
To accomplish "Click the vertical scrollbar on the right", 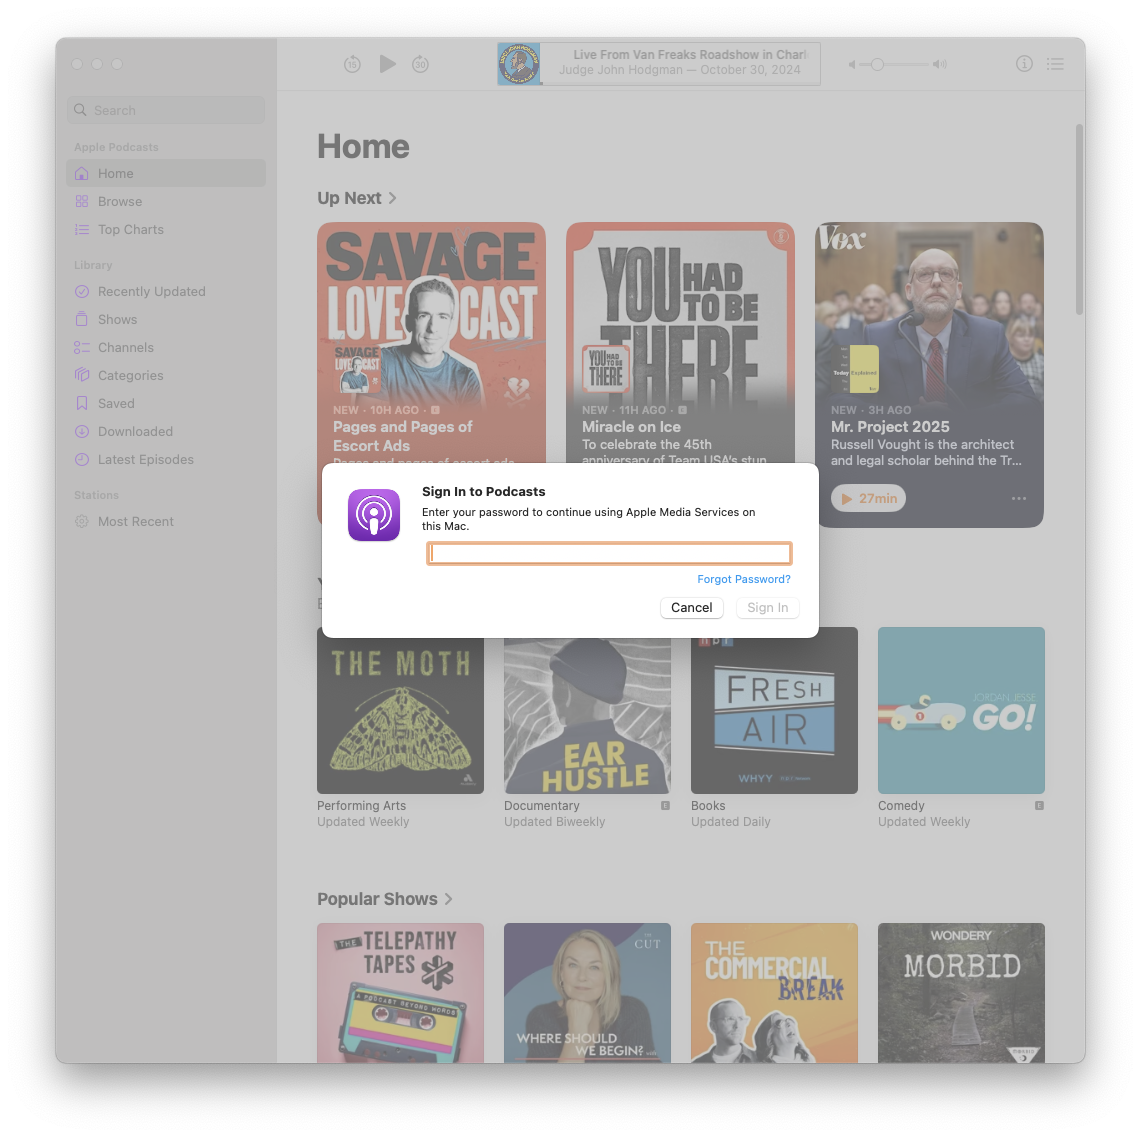I will tap(1080, 220).
